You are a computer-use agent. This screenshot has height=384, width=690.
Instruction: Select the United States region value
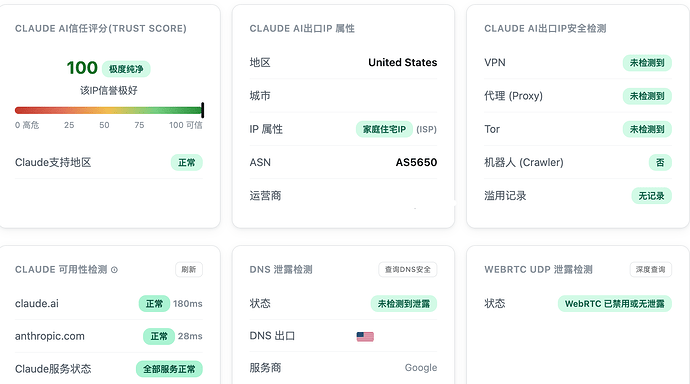(403, 62)
